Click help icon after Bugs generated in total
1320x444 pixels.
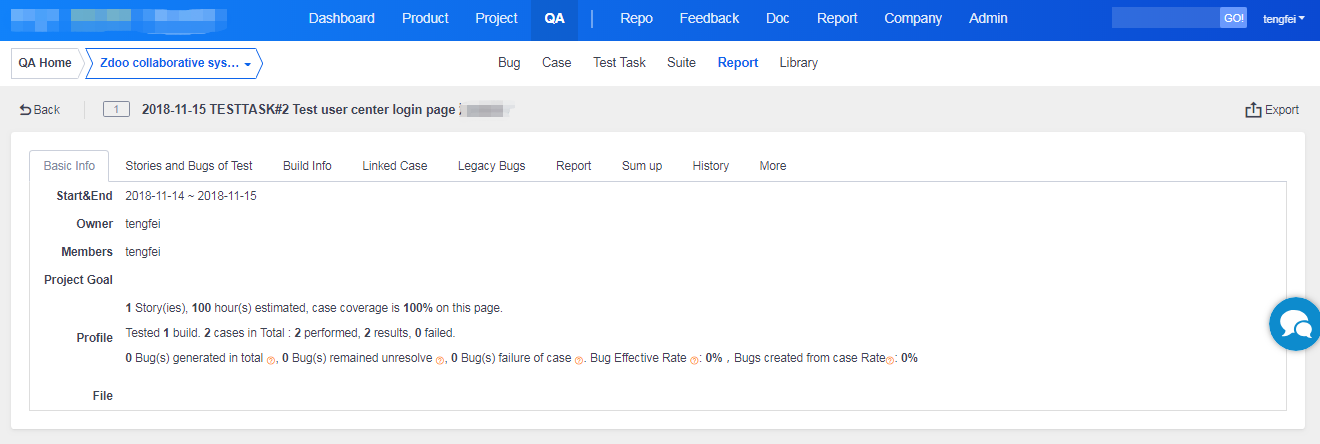click(x=271, y=360)
